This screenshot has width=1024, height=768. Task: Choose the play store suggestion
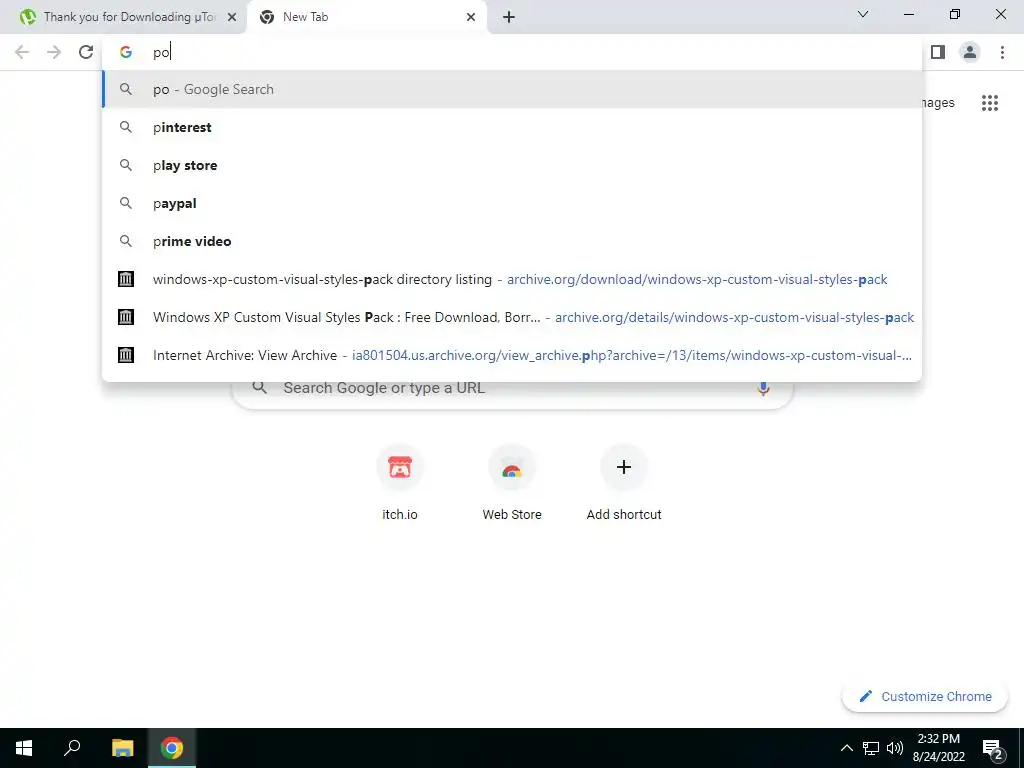pyautogui.click(x=513, y=165)
